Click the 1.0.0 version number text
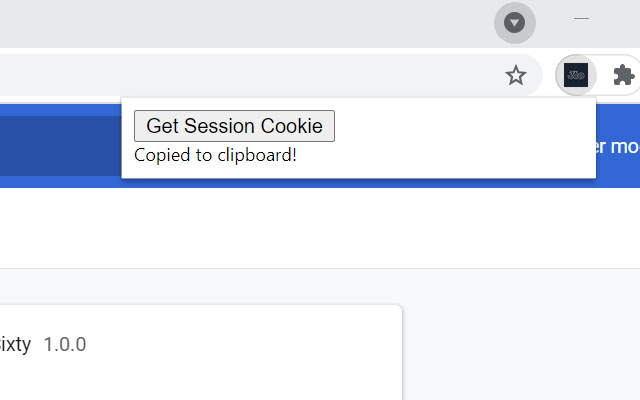The image size is (640, 400). click(x=65, y=345)
